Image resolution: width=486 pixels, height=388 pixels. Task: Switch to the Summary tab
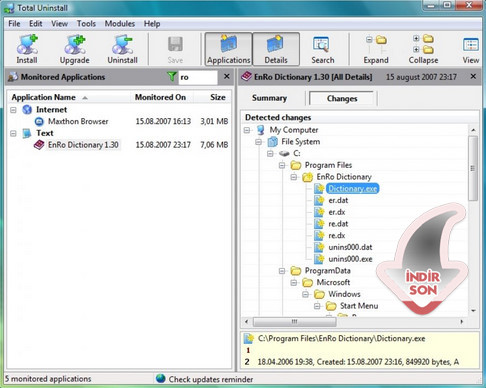click(269, 98)
